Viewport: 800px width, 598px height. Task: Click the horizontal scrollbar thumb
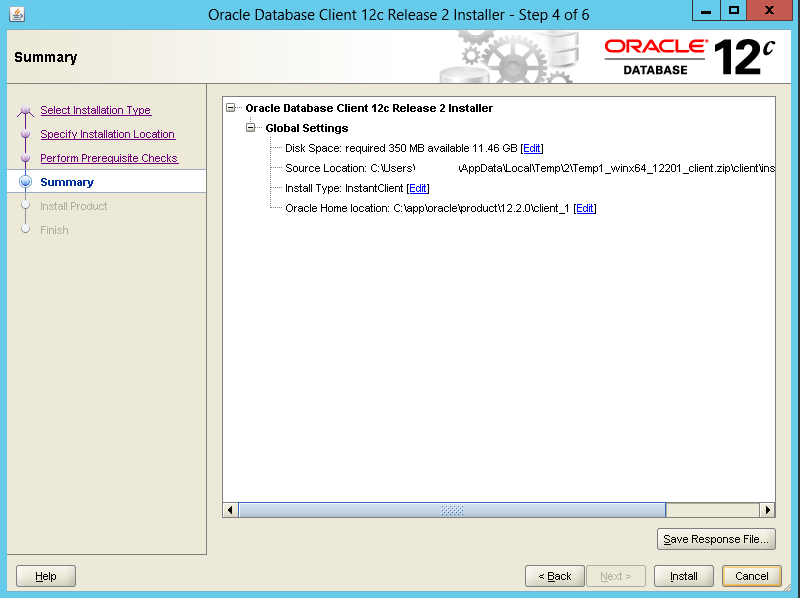[x=452, y=510]
